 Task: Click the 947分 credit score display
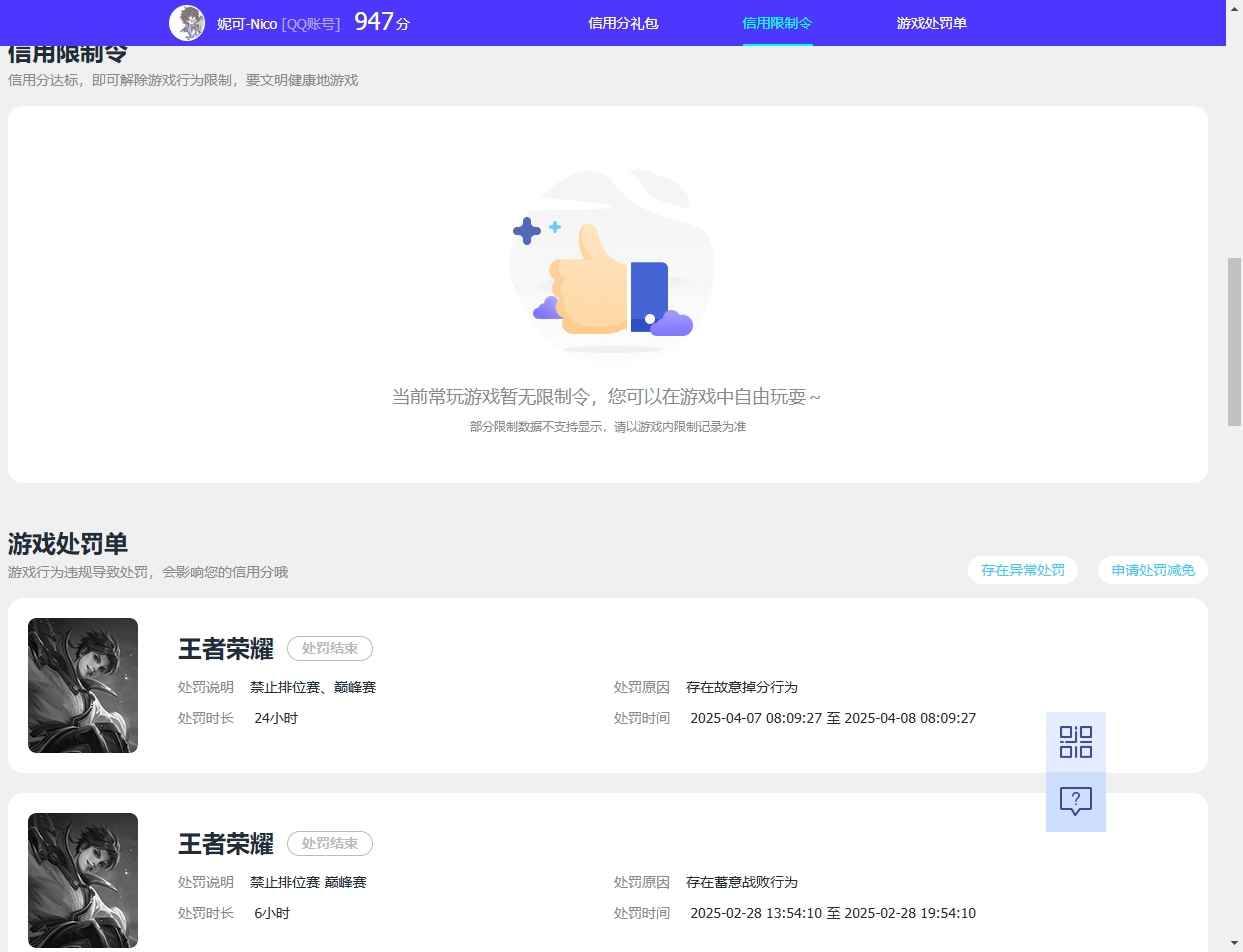380,21
